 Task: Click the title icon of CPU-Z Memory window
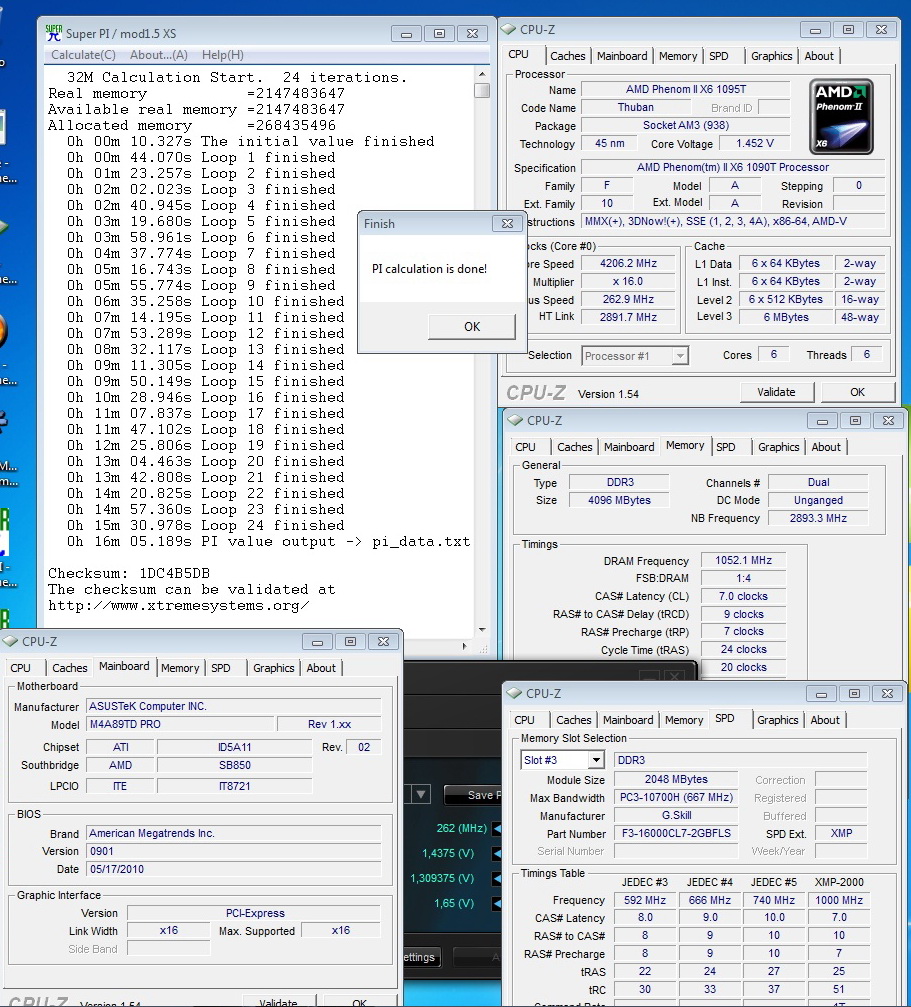(515, 420)
